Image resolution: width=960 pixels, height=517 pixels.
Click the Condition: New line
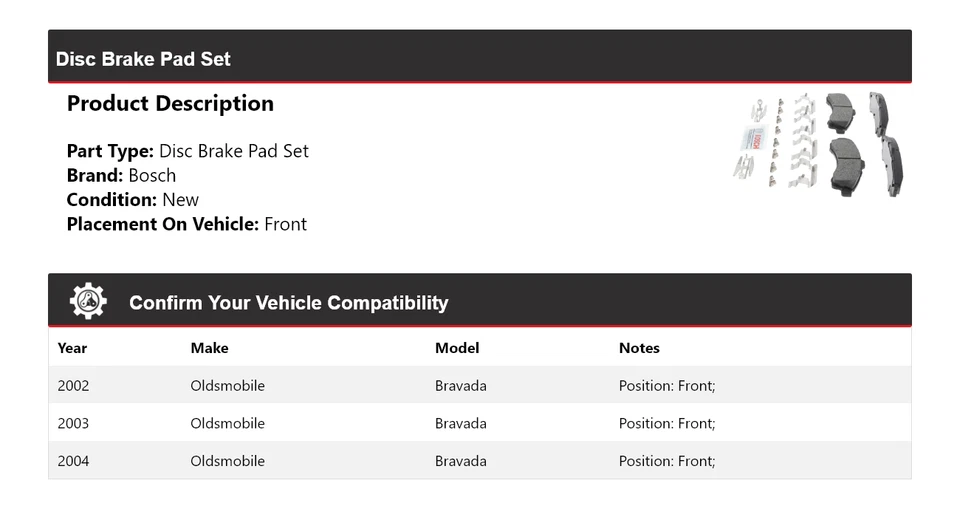pos(132,199)
